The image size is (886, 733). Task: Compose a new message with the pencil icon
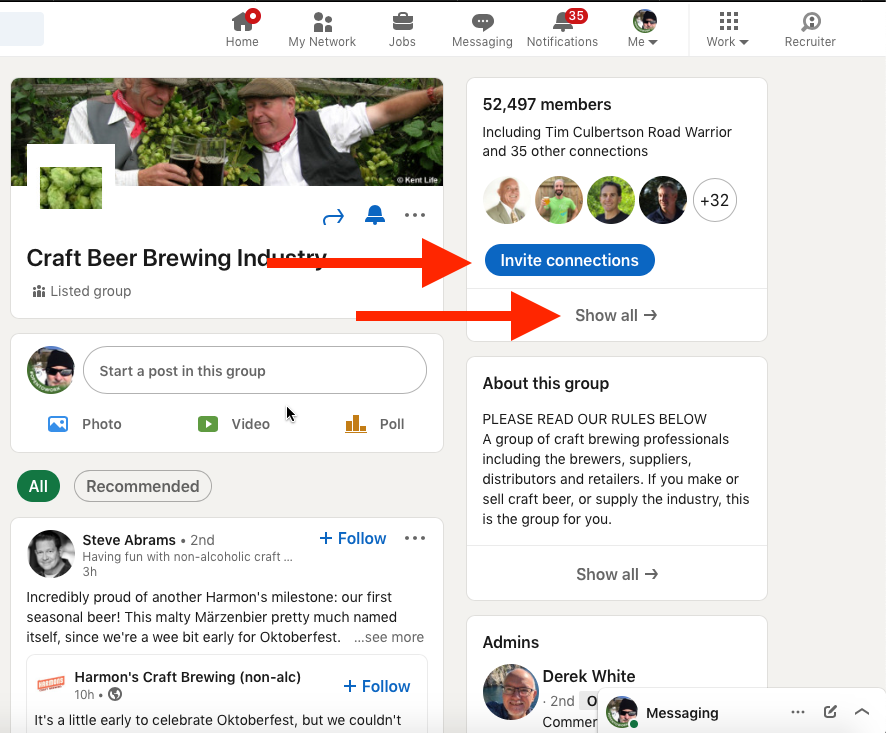point(830,712)
